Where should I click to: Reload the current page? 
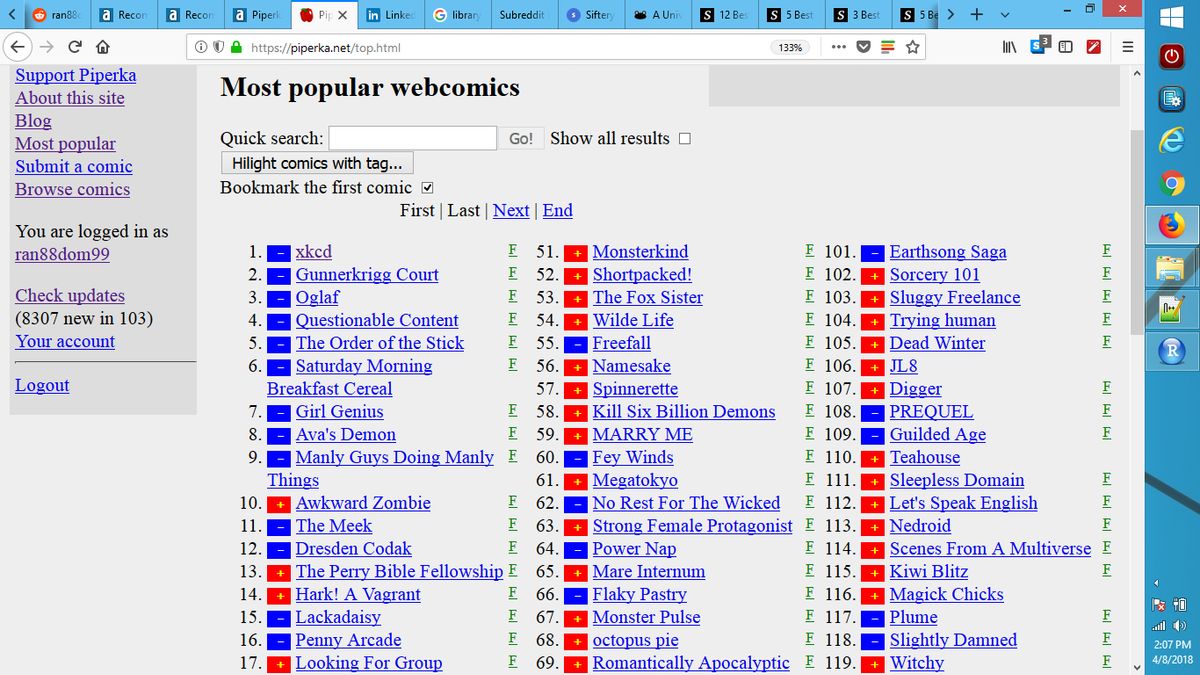[x=74, y=47]
